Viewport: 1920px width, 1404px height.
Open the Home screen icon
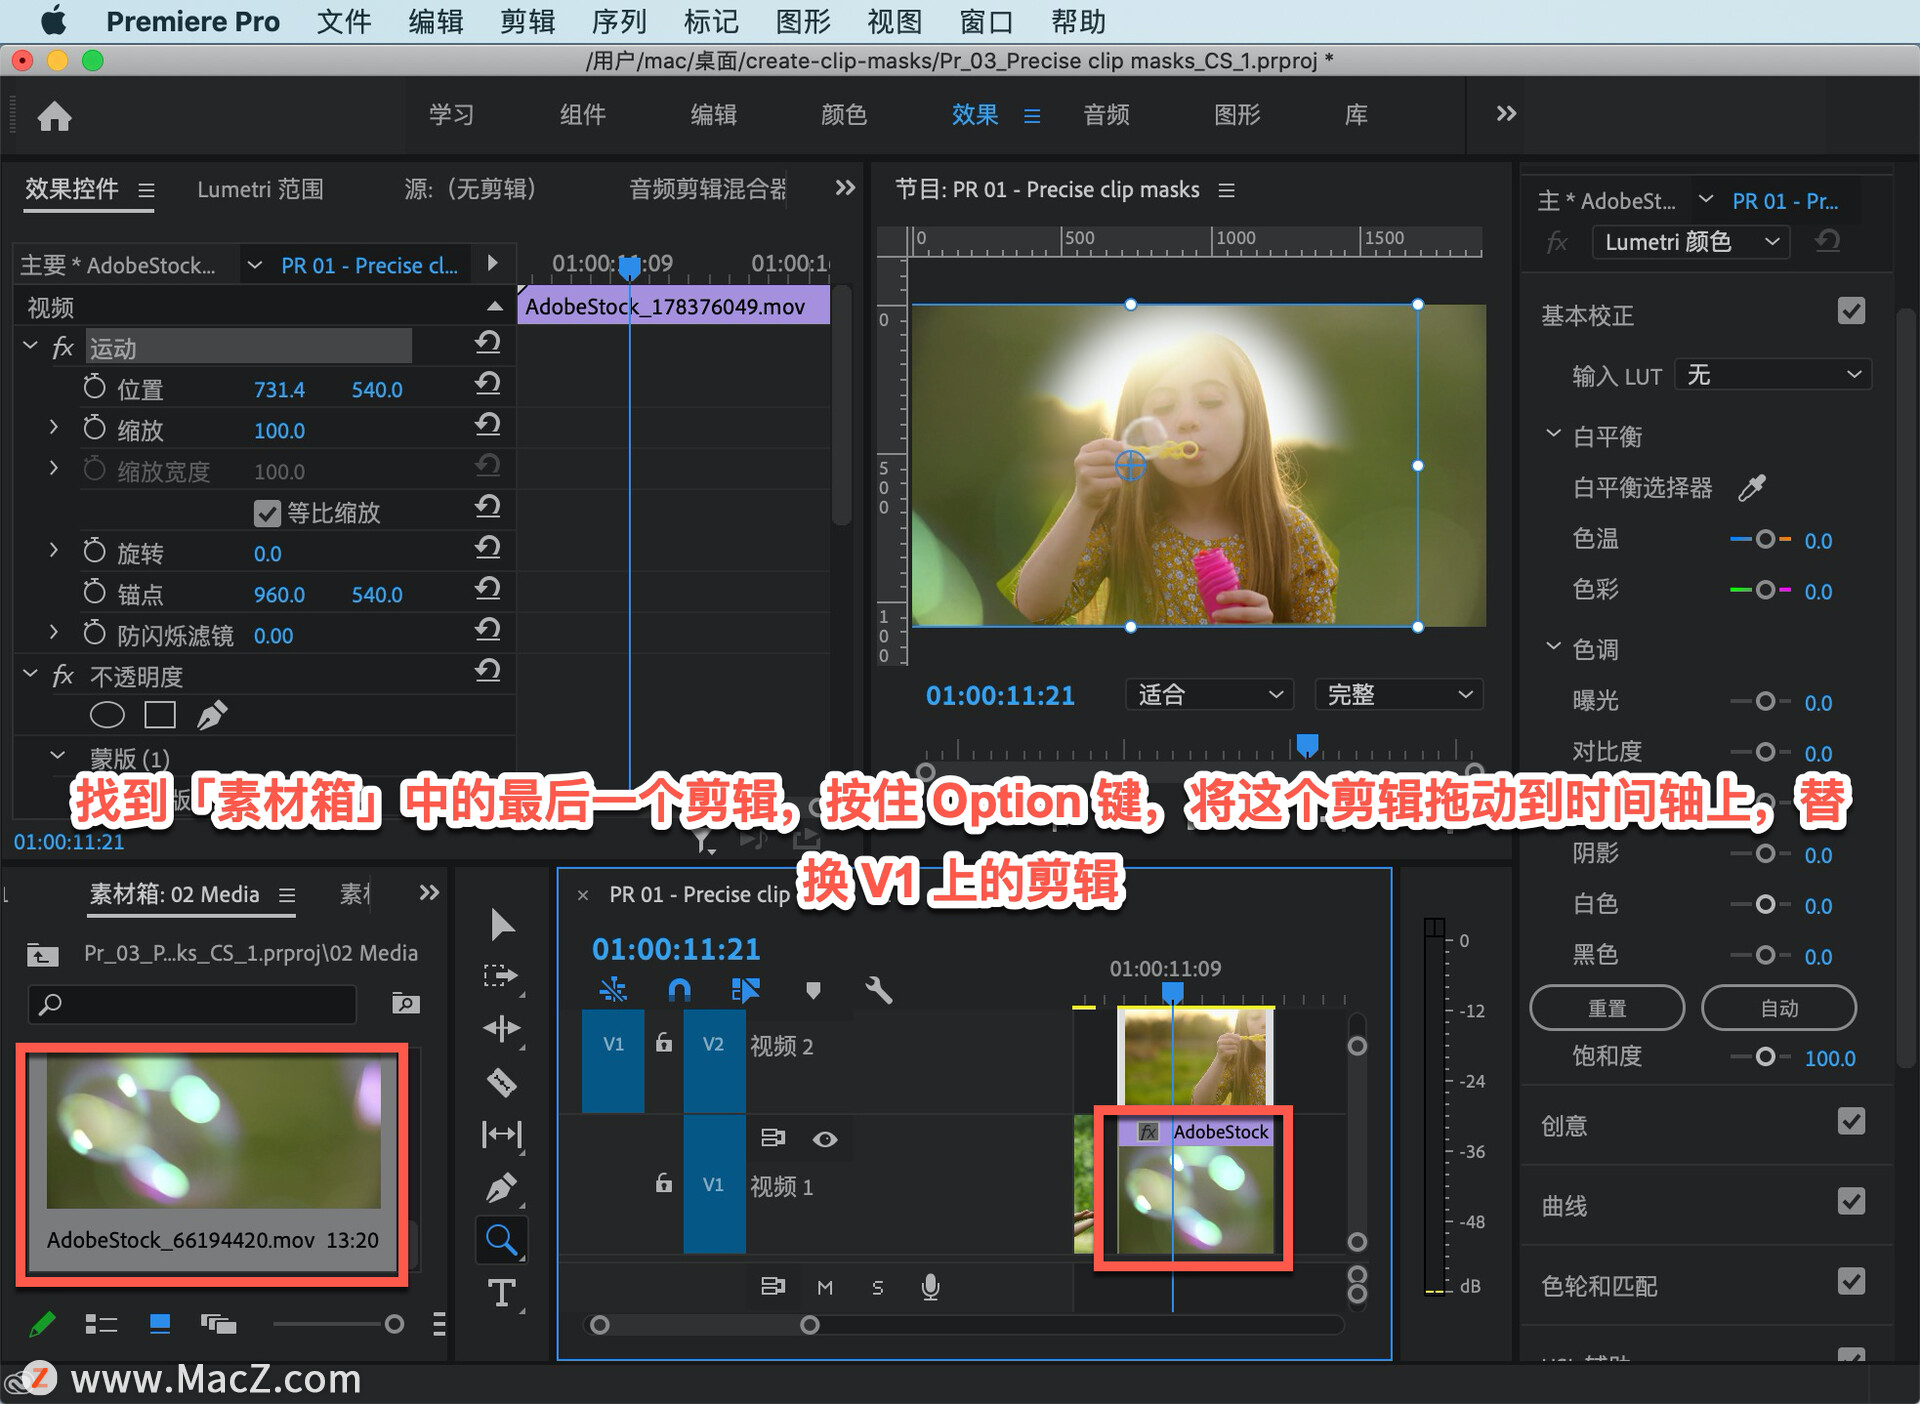pyautogui.click(x=54, y=116)
